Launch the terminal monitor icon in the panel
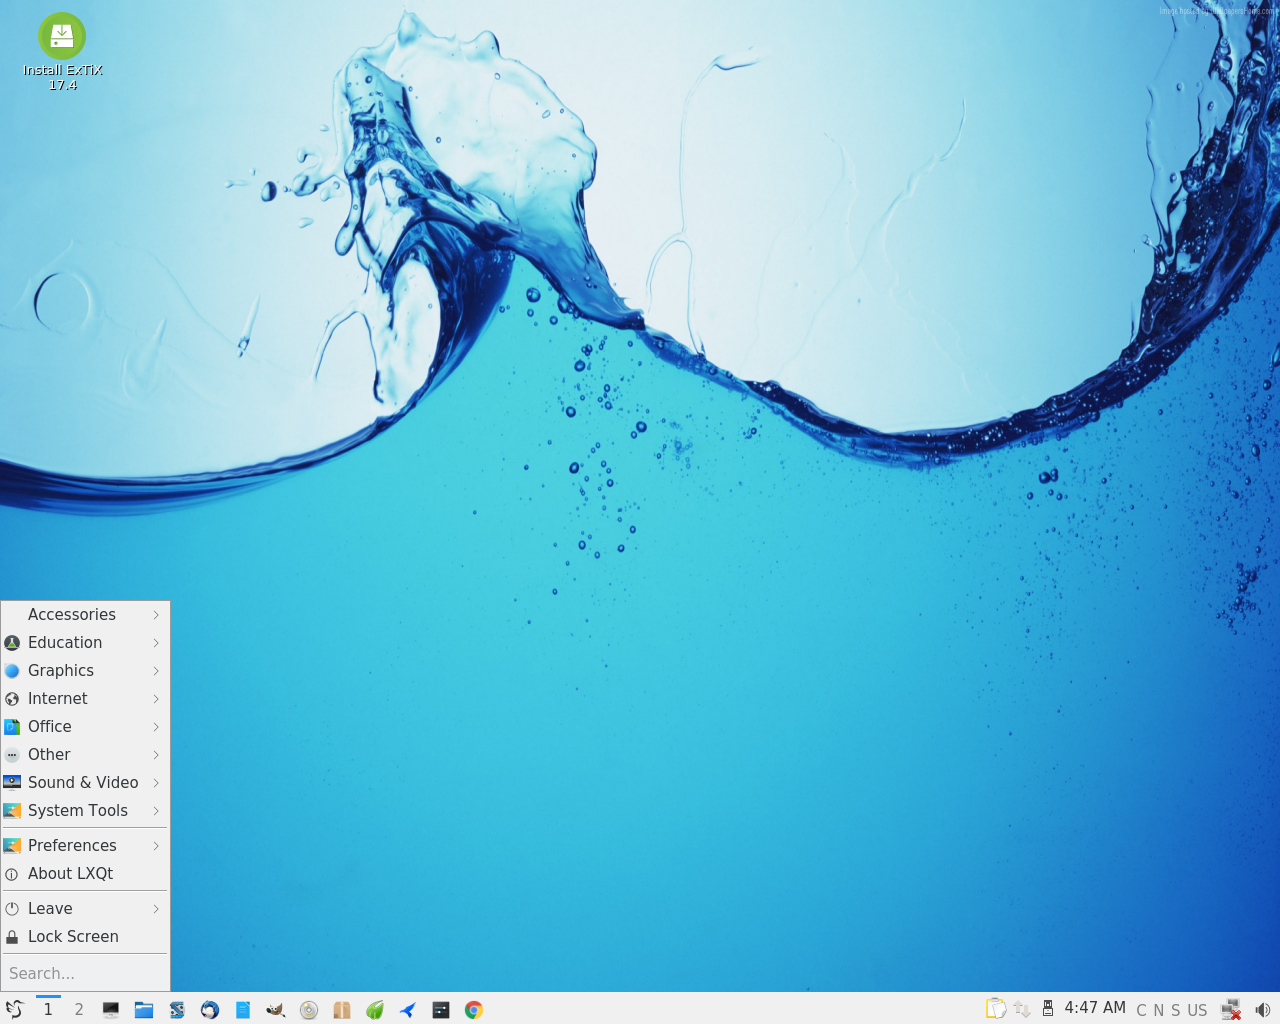Image resolution: width=1280 pixels, height=1024 pixels. (111, 1010)
